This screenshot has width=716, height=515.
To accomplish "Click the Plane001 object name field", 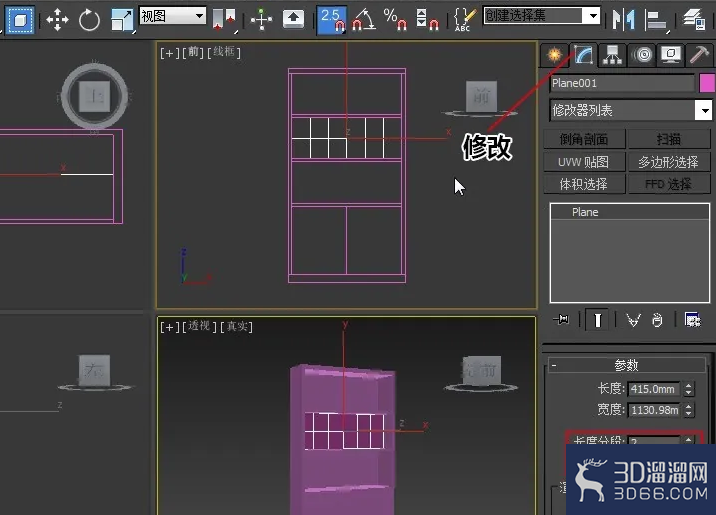I will 622,84.
